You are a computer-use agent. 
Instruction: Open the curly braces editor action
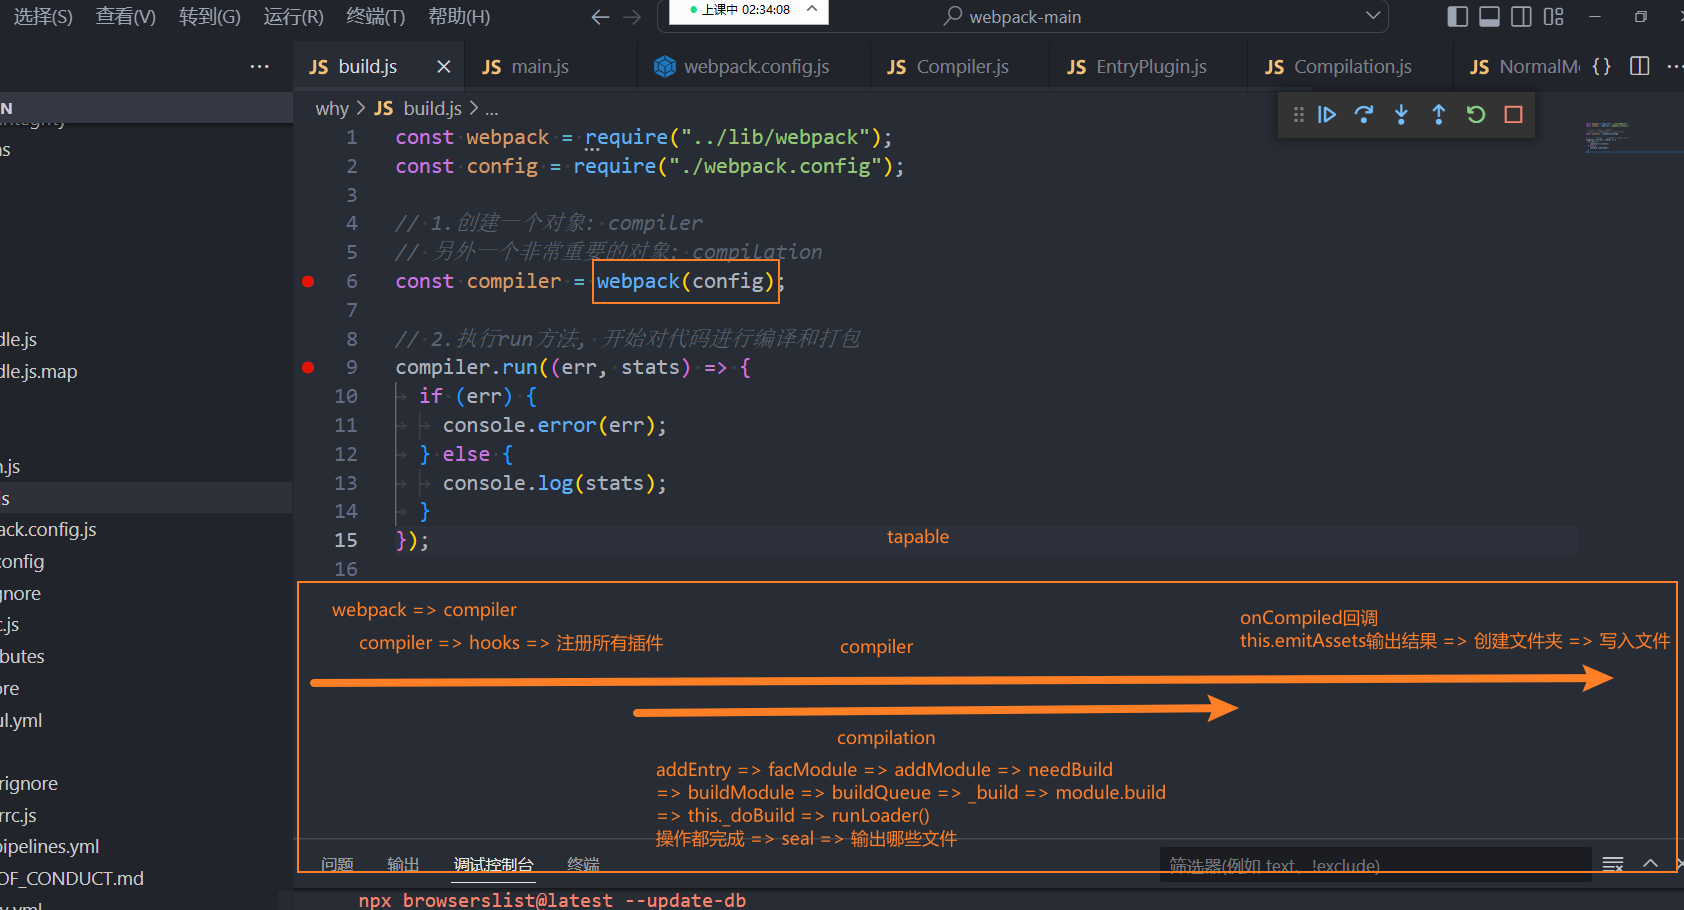click(1602, 66)
